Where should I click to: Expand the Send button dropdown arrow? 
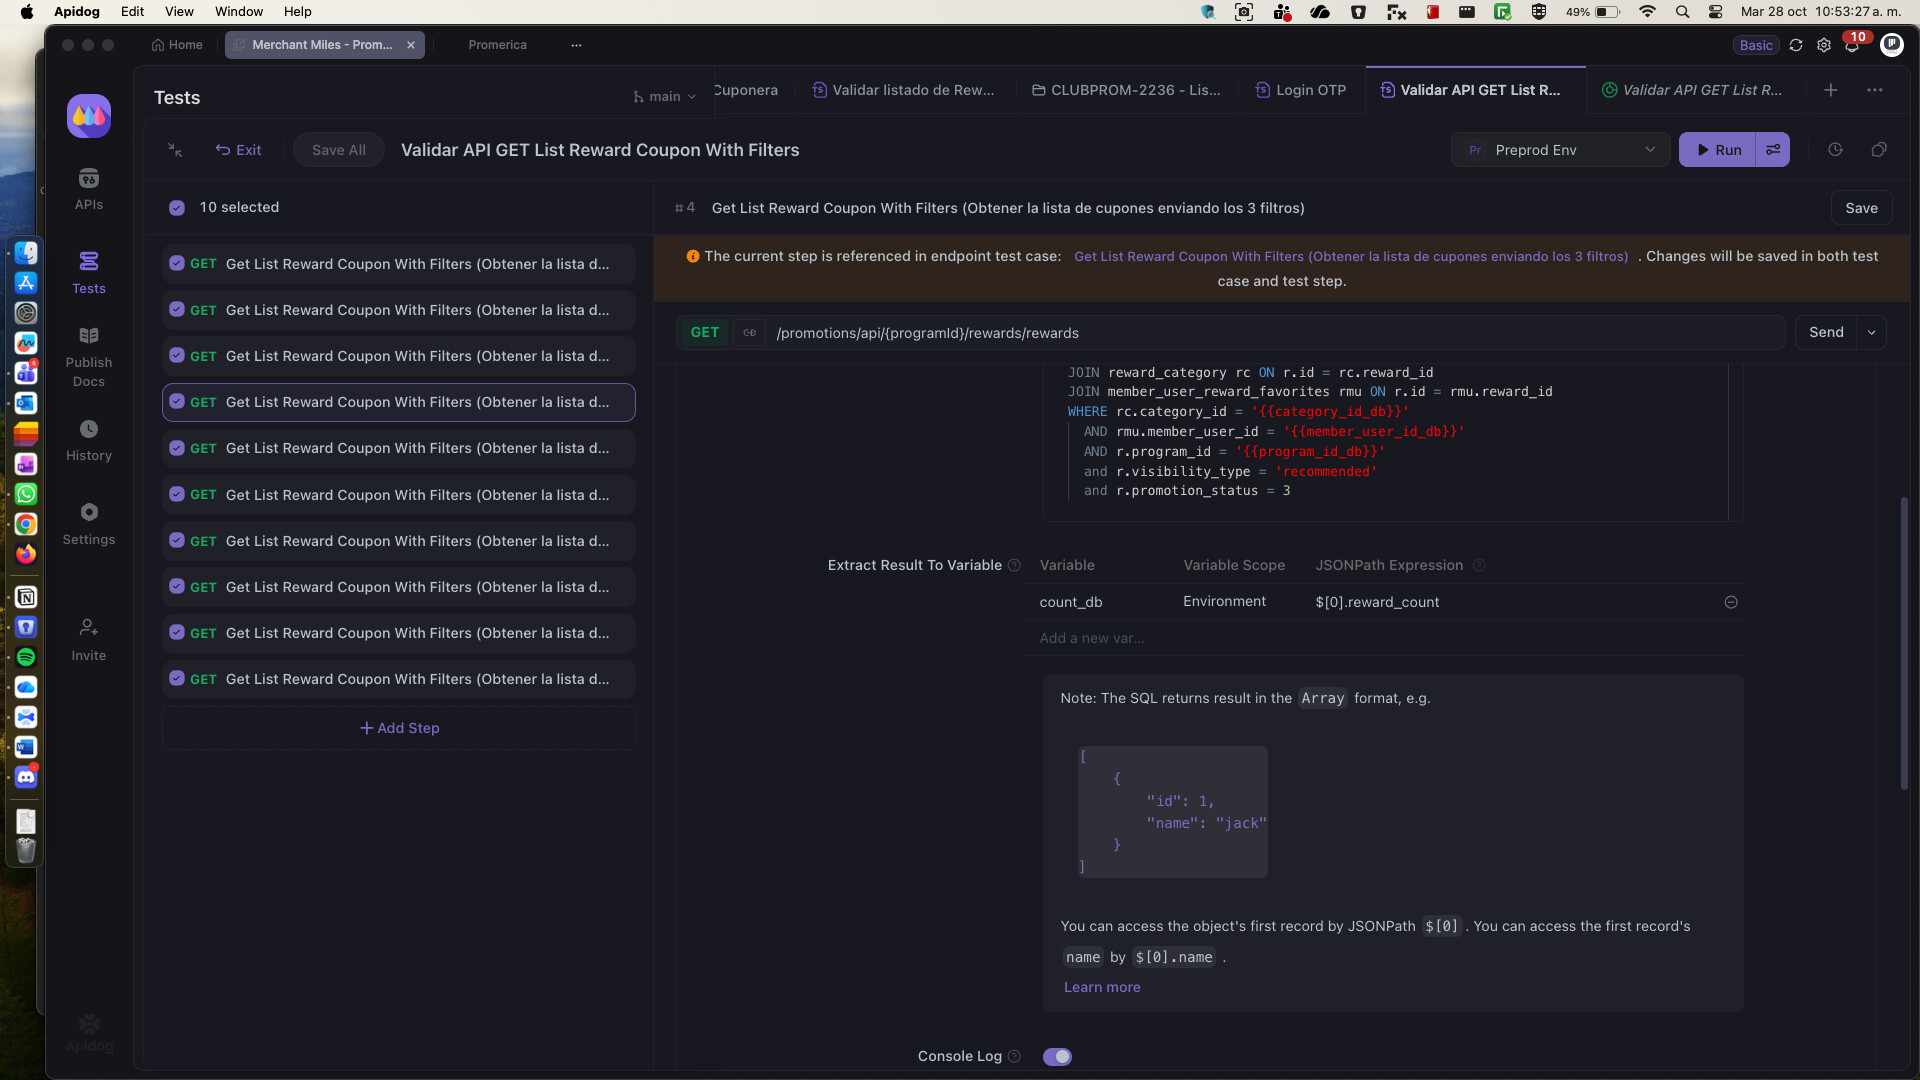click(1871, 333)
